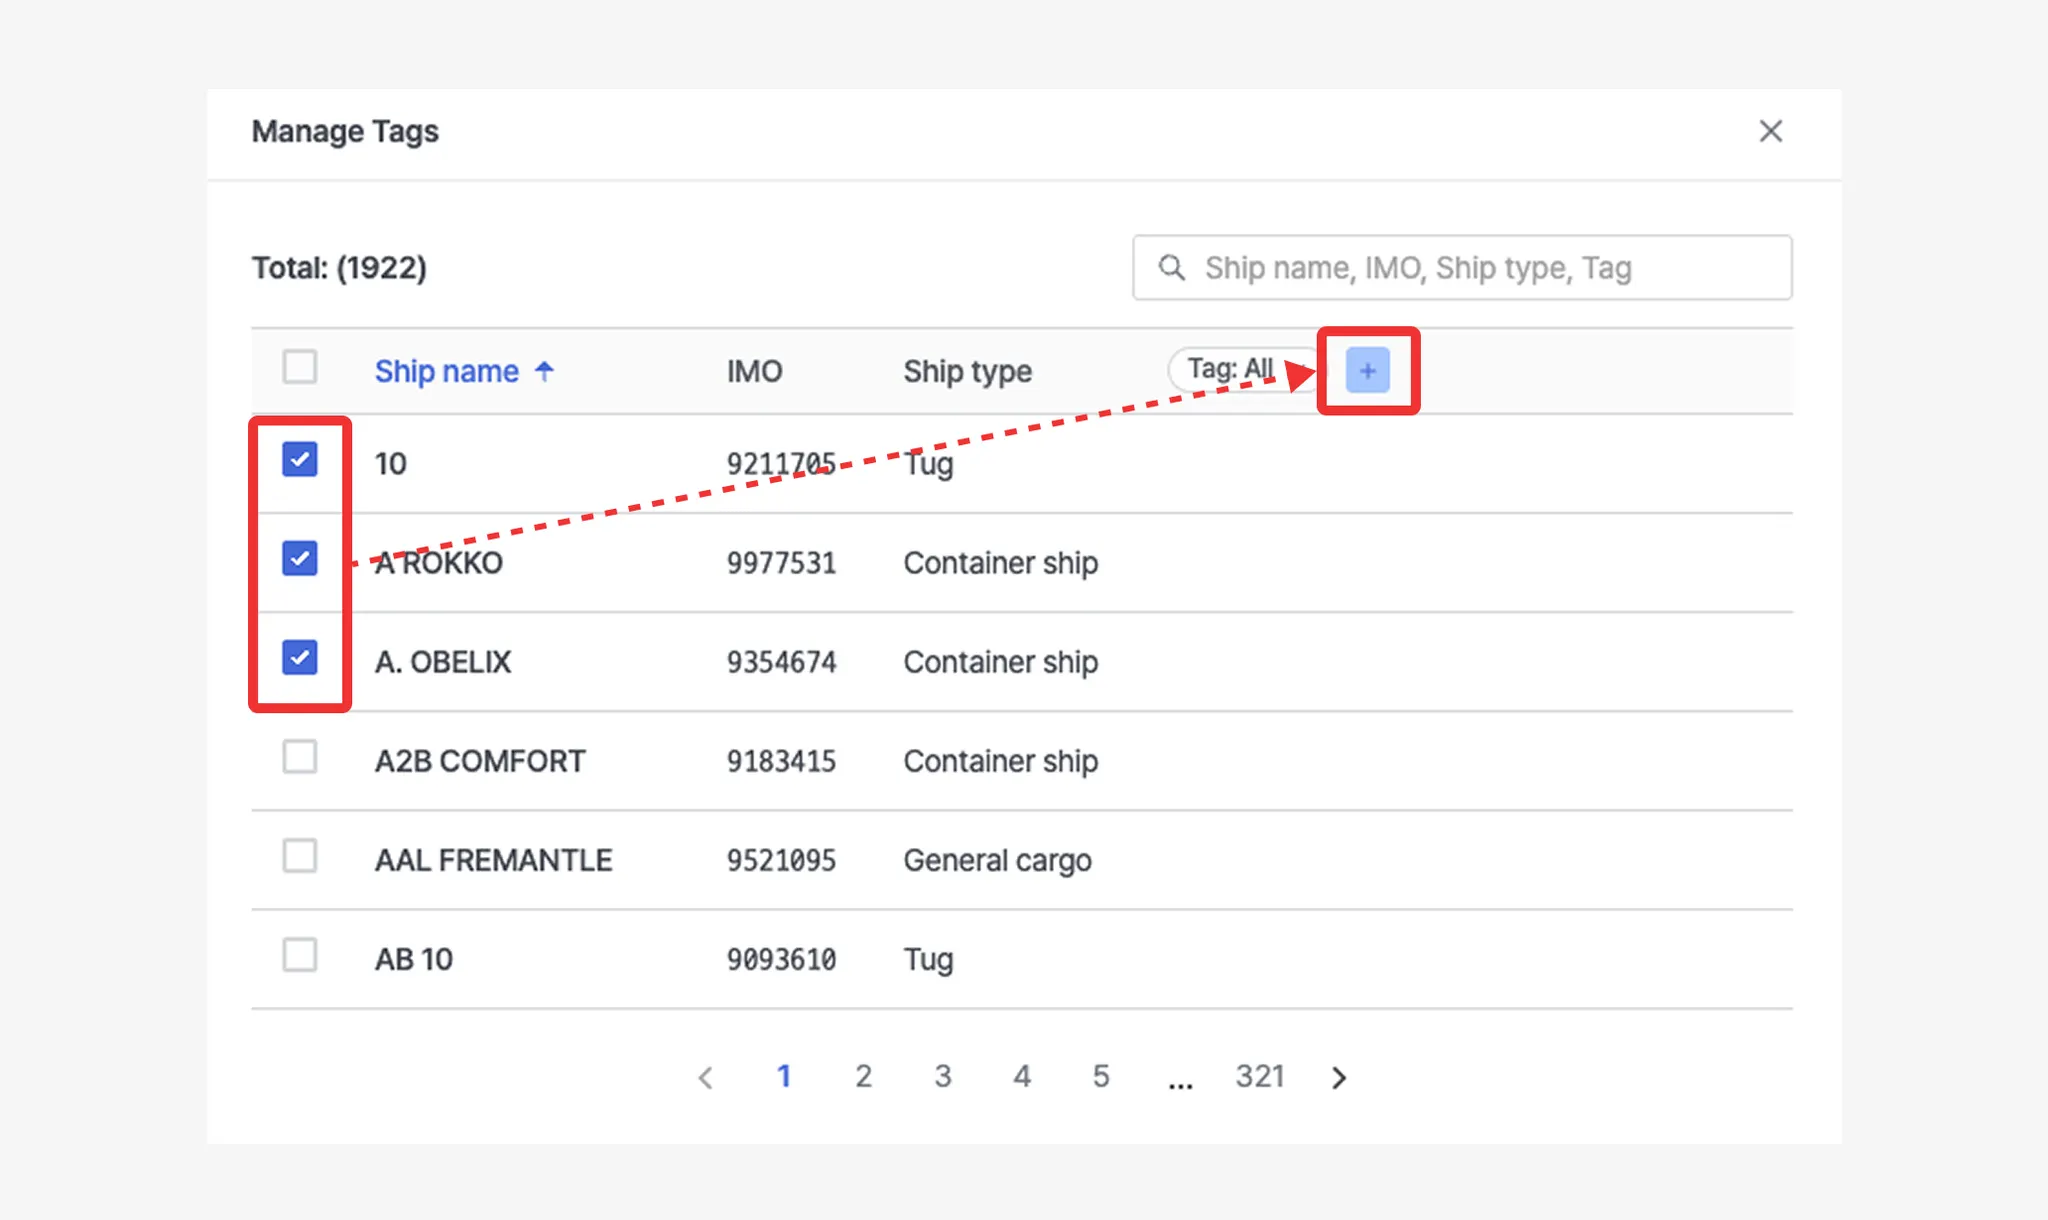Uncheck the A ROKKO checkbox
This screenshot has width=2048, height=1220.
(300, 558)
